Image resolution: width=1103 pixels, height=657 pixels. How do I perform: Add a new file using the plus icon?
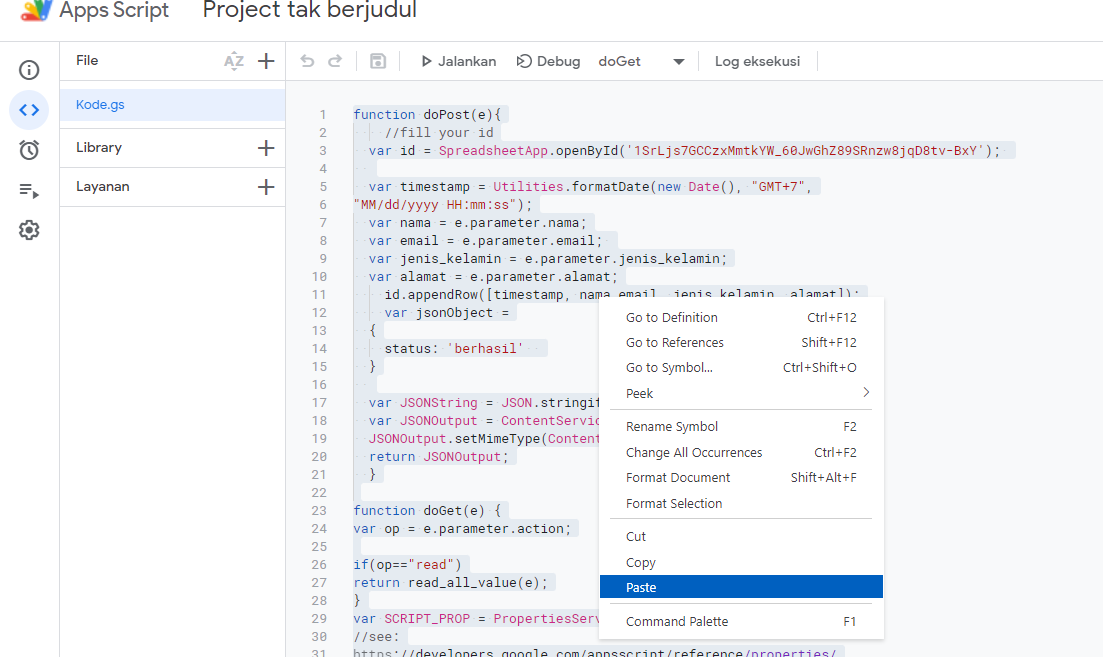click(x=266, y=61)
